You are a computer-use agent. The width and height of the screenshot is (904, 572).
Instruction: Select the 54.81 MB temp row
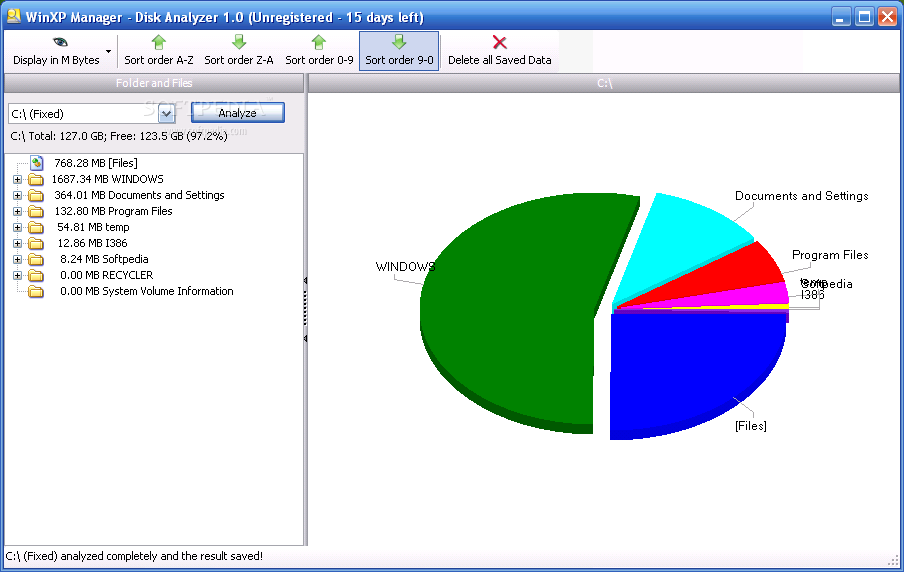[93, 228]
